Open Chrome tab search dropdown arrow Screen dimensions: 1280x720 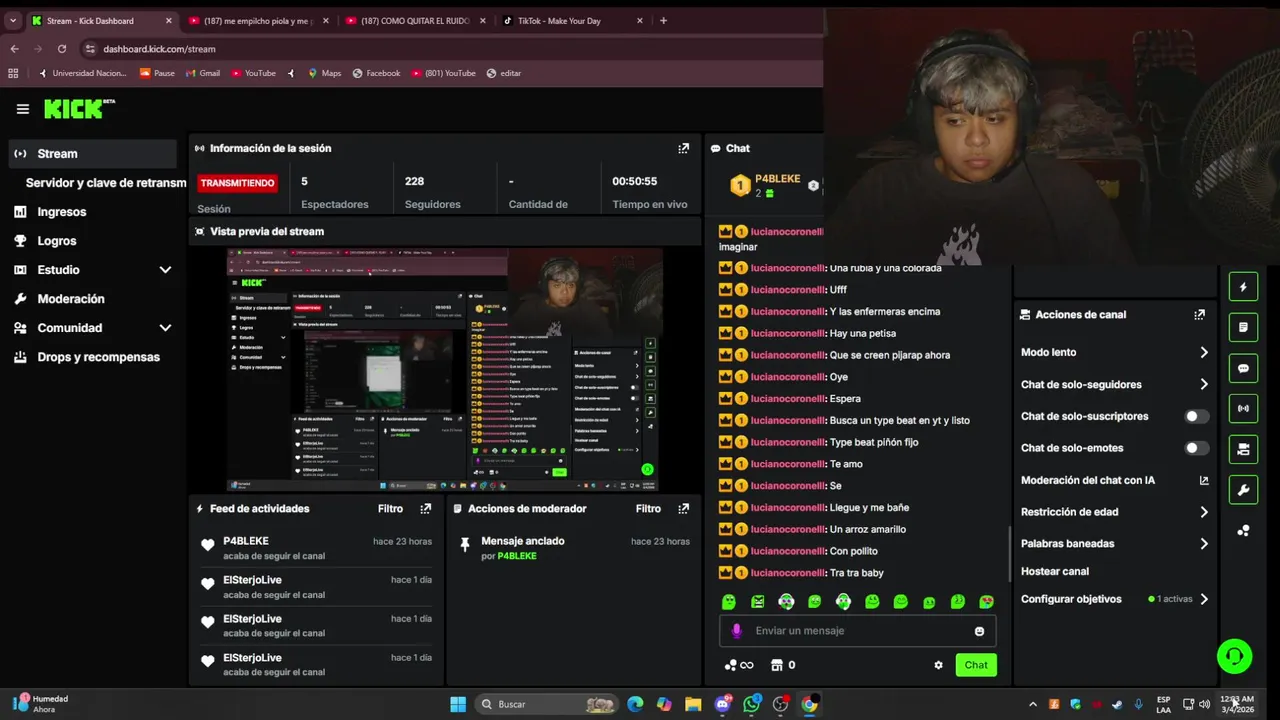(13, 20)
